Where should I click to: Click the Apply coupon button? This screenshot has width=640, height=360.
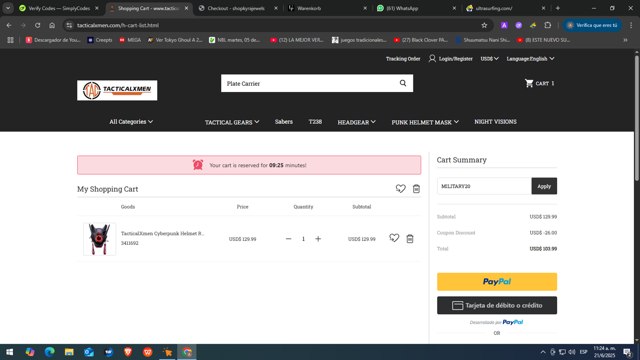[544, 186]
